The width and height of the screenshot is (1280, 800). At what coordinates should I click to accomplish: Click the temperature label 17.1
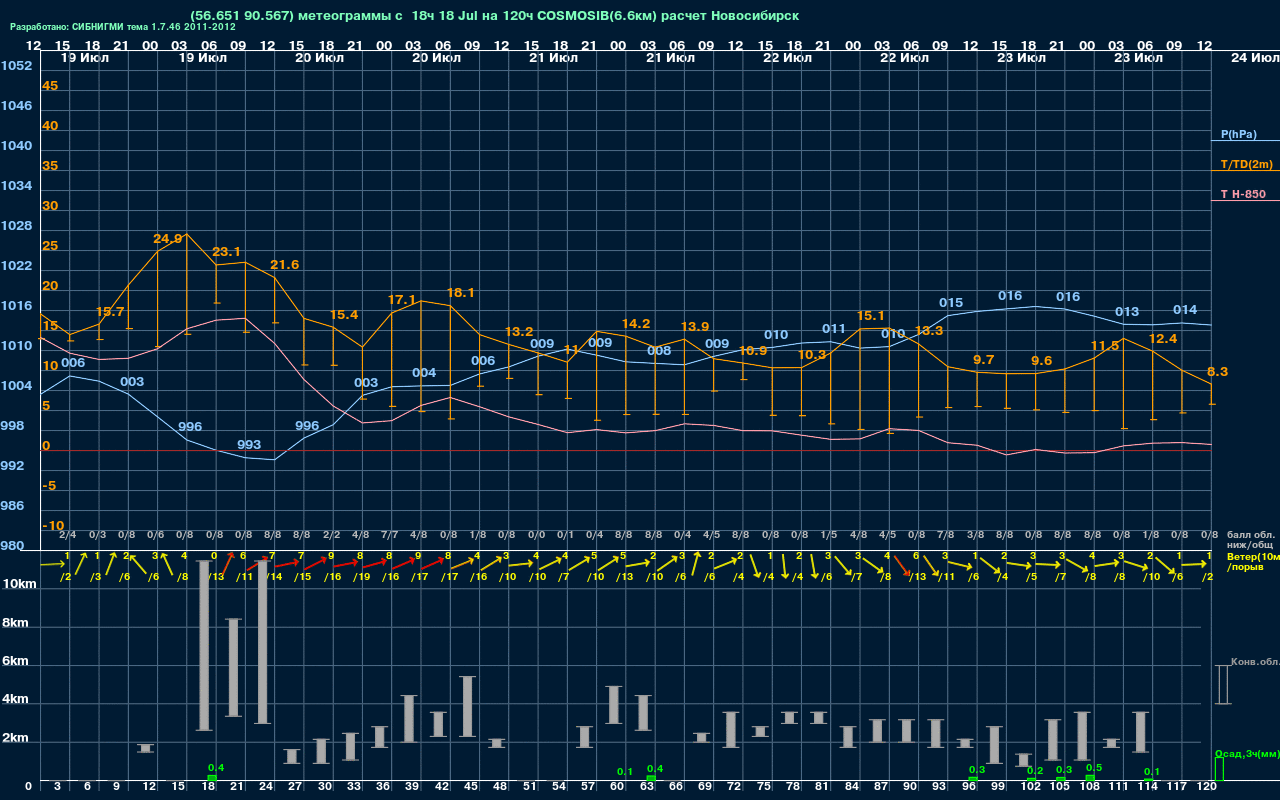tap(402, 300)
